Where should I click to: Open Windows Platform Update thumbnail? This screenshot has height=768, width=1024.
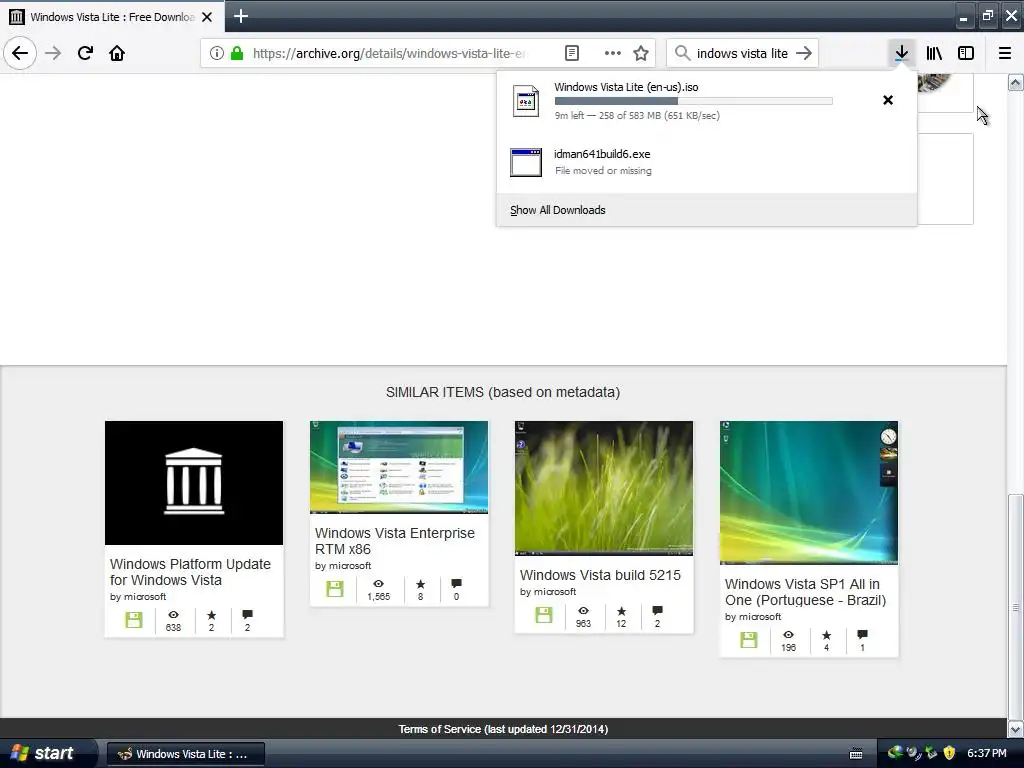pyautogui.click(x=194, y=483)
